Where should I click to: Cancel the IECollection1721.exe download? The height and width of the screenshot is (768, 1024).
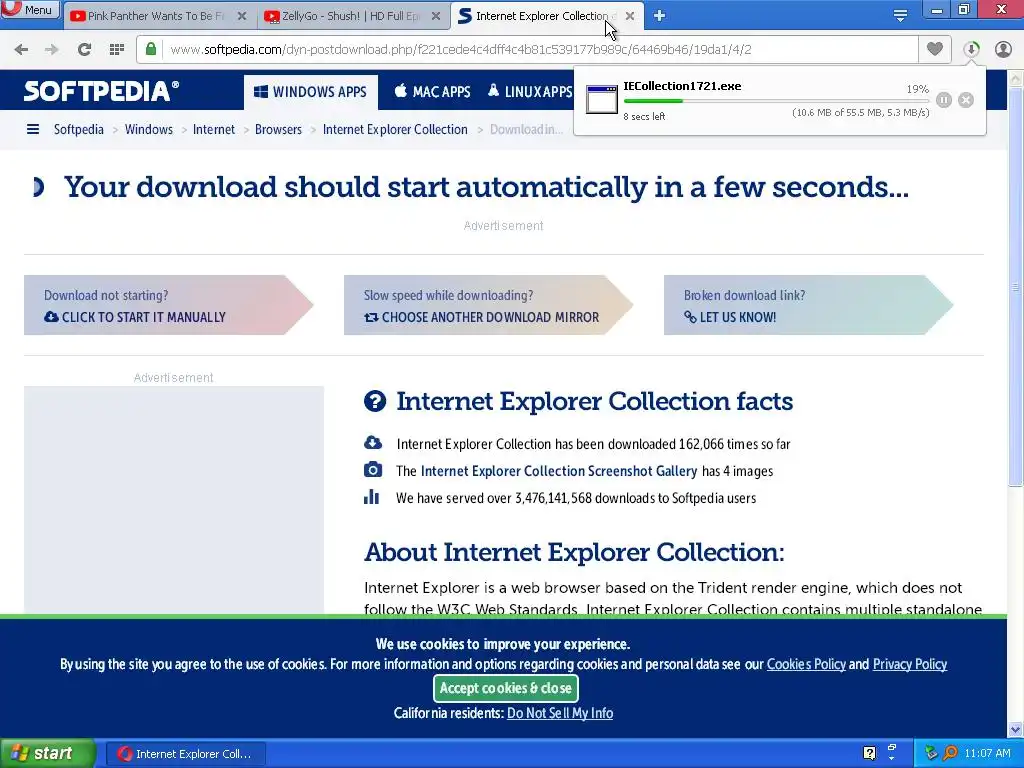click(x=966, y=100)
